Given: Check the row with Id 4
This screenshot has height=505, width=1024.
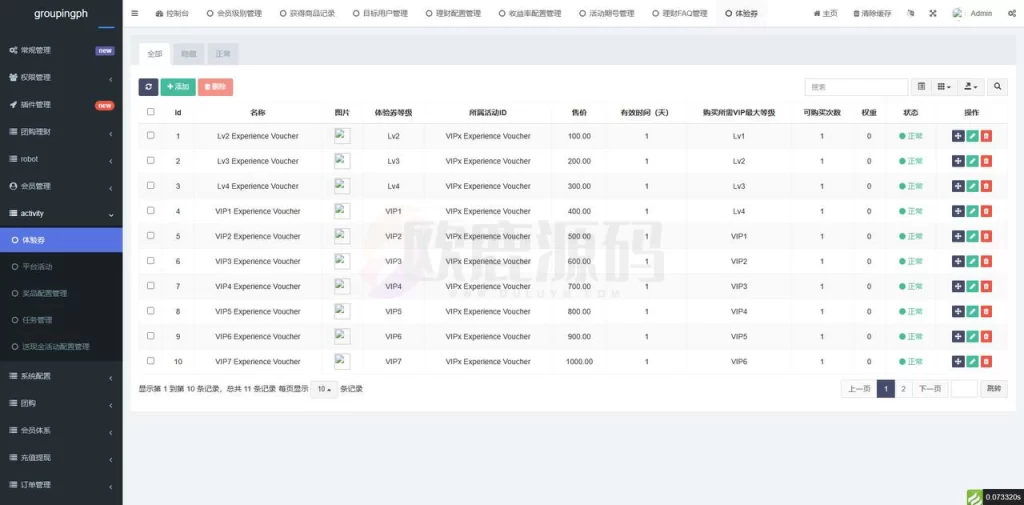Looking at the screenshot, I should [151, 210].
